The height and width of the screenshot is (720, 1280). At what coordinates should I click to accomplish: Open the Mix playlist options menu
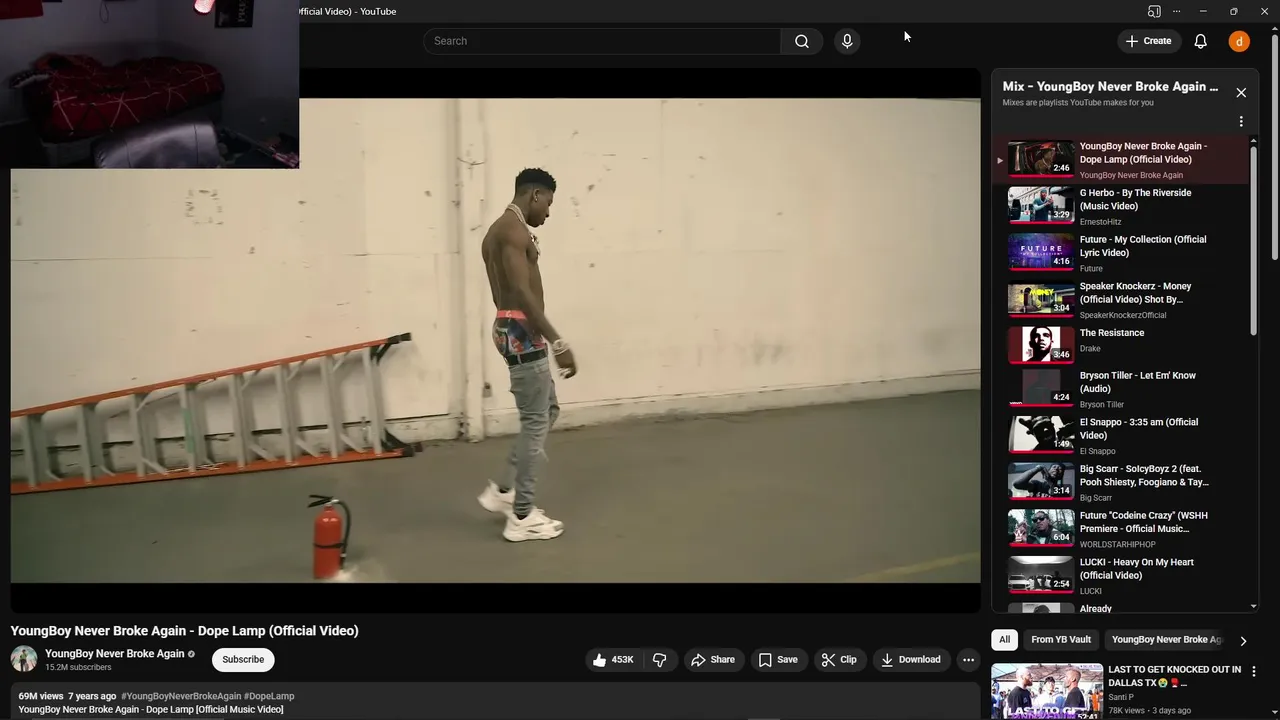pos(1241,121)
